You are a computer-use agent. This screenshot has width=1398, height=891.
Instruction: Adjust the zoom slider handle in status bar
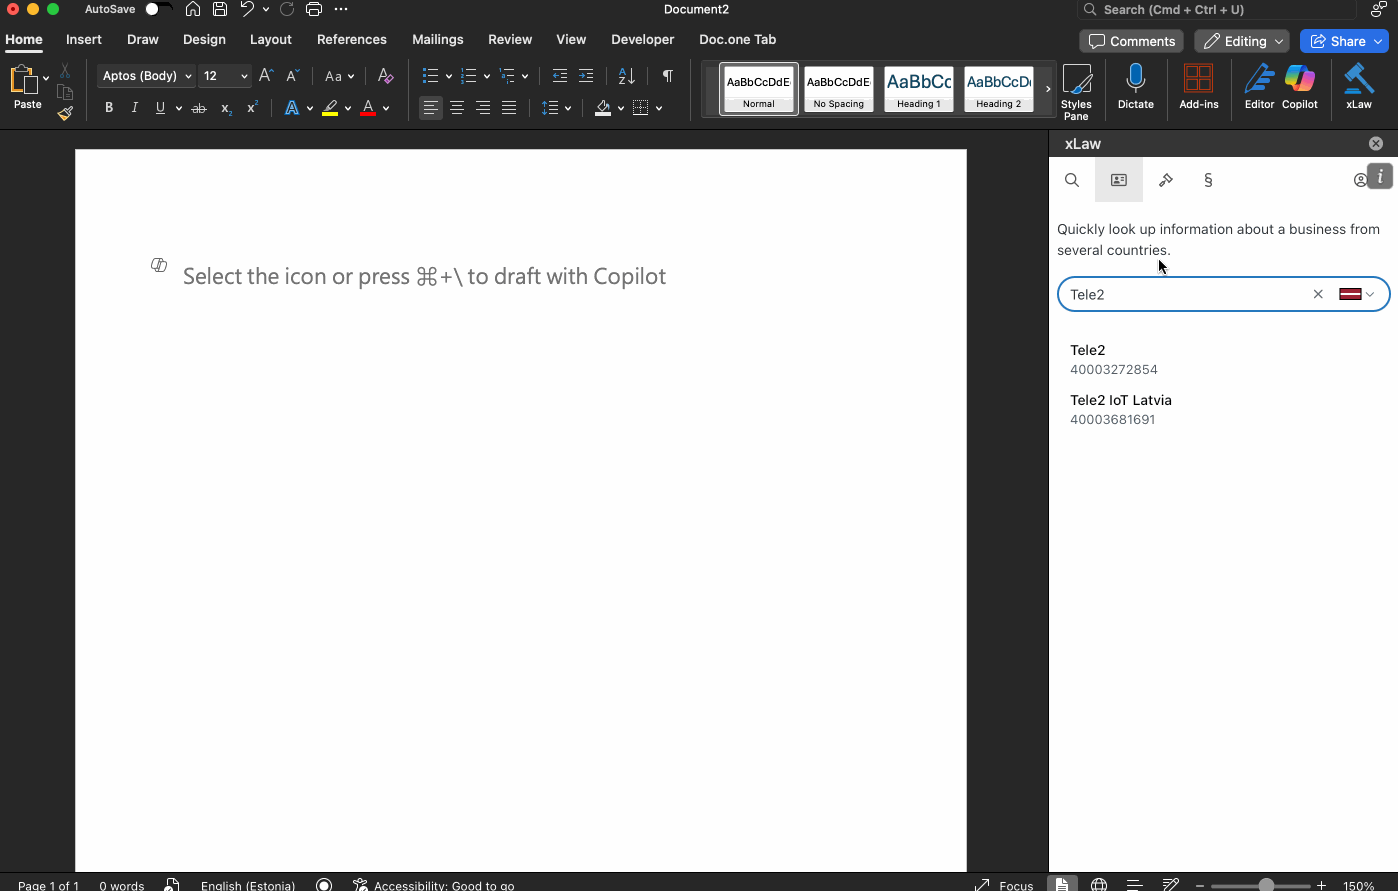[x=1266, y=885]
